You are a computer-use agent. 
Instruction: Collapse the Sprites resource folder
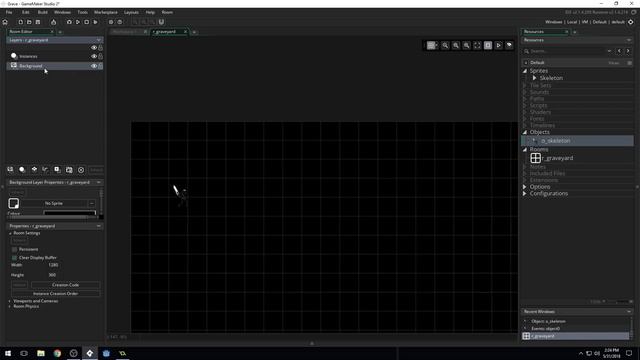[525, 71]
